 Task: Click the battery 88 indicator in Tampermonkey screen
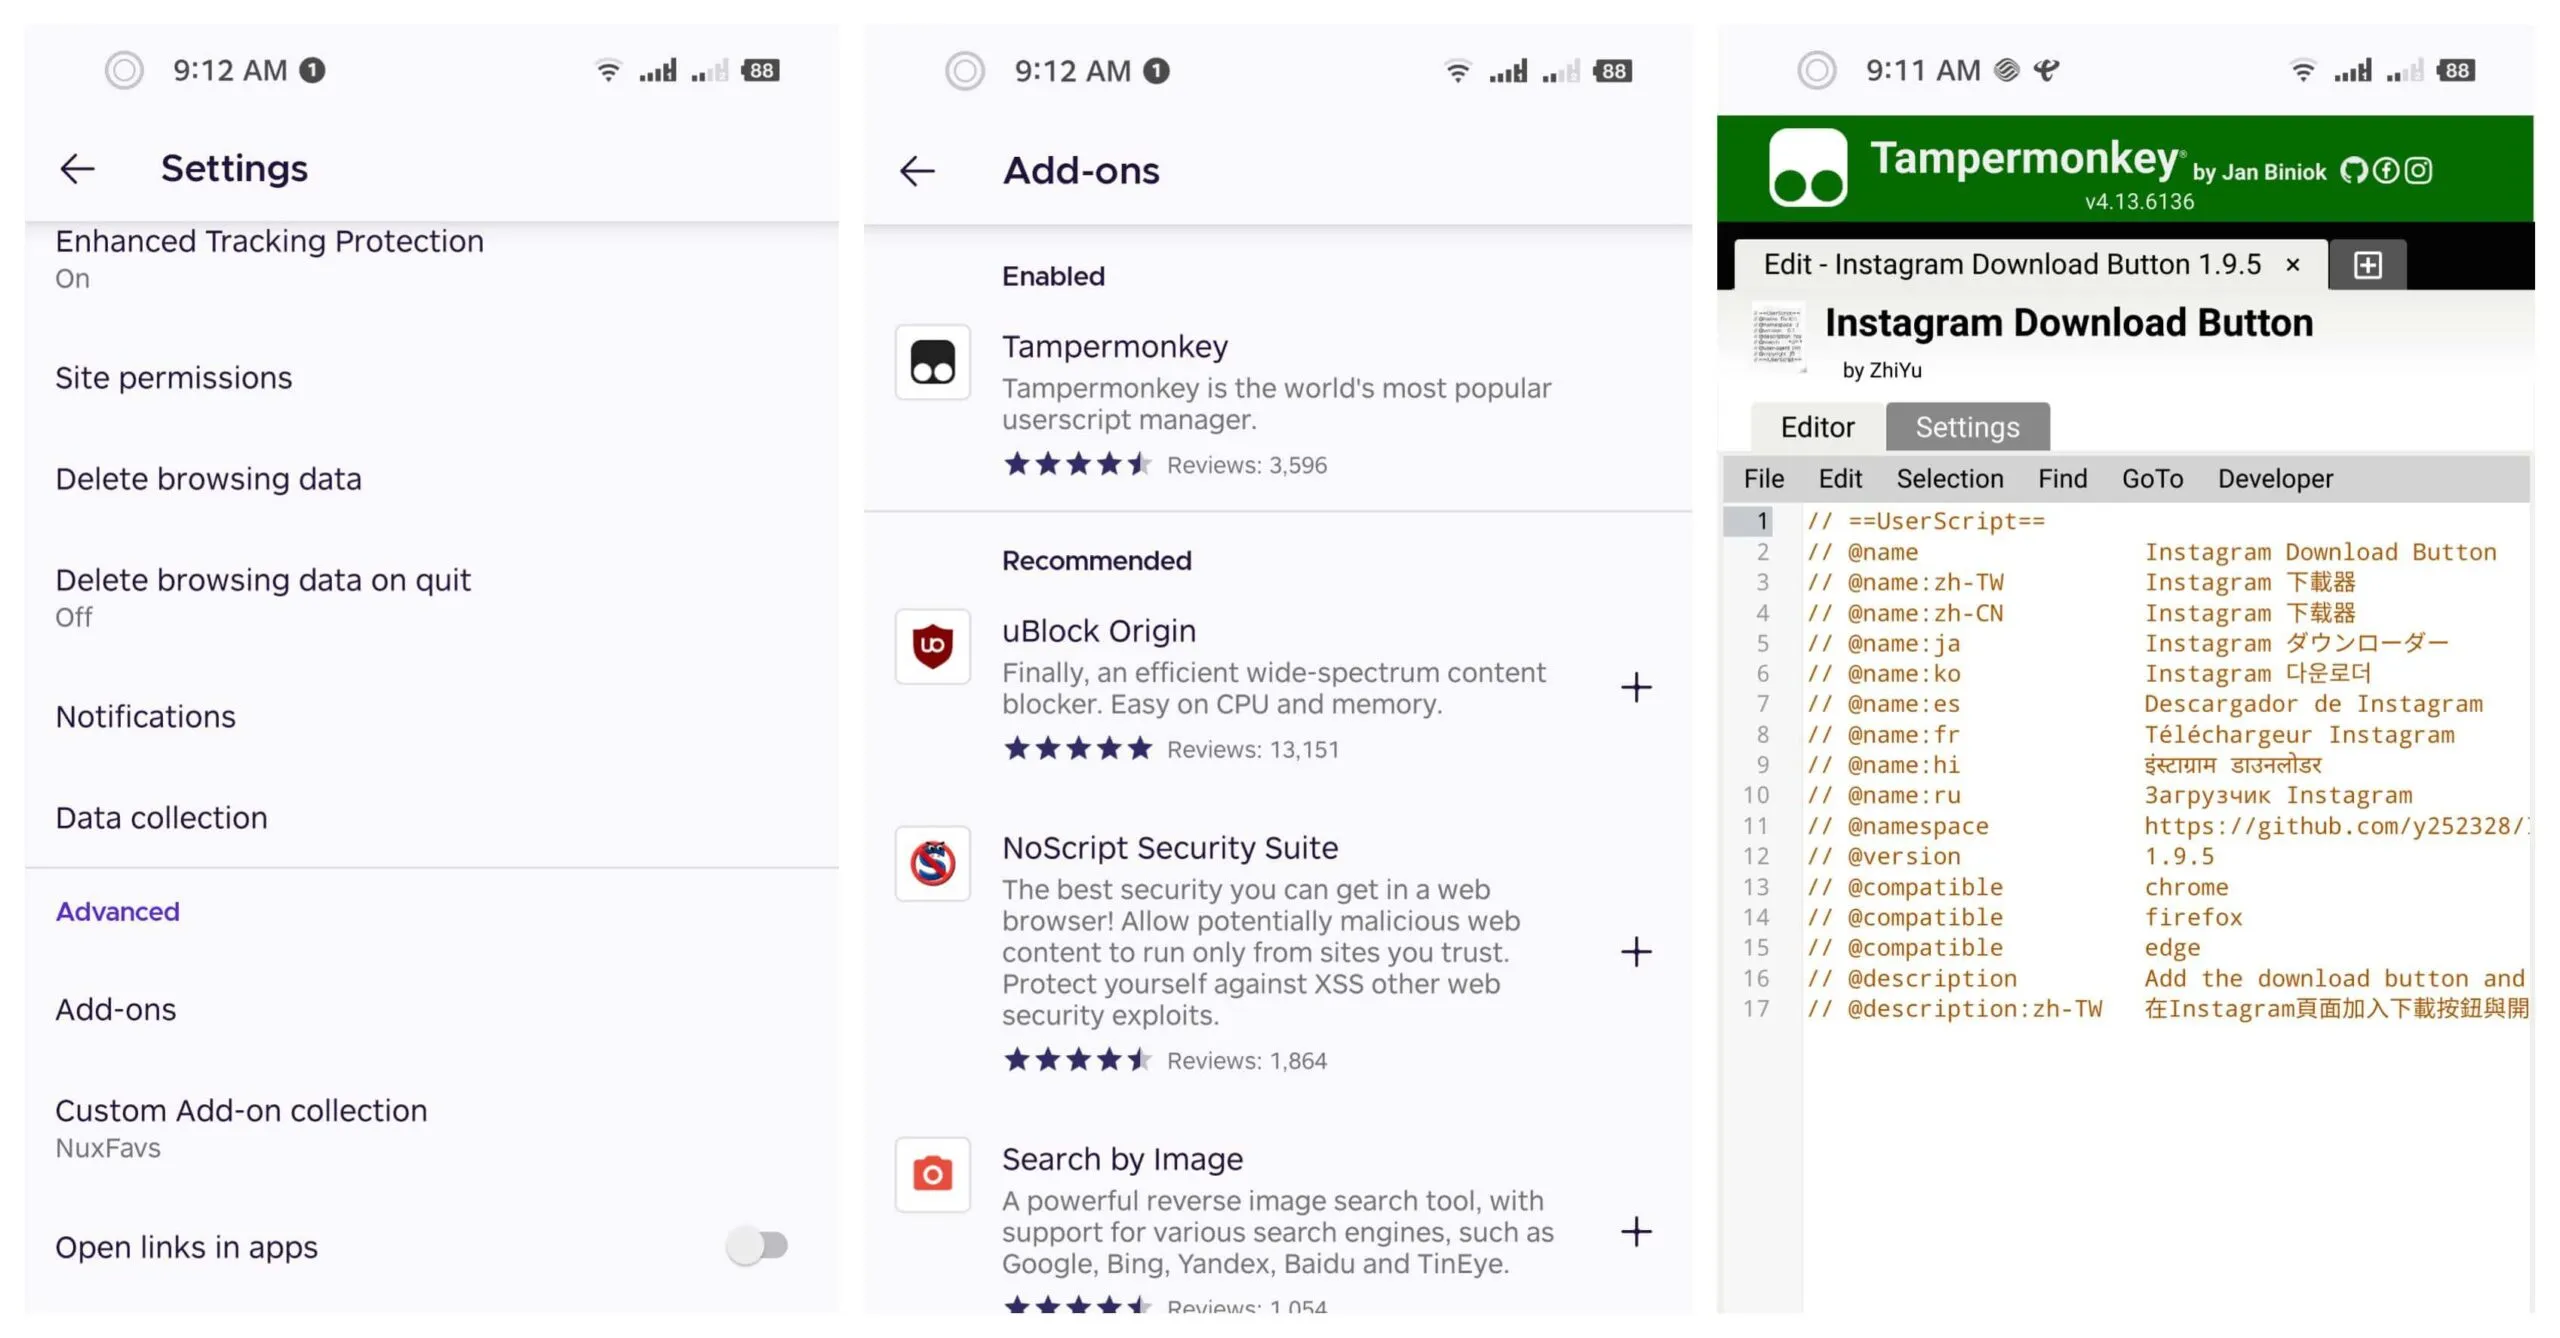(x=2455, y=70)
